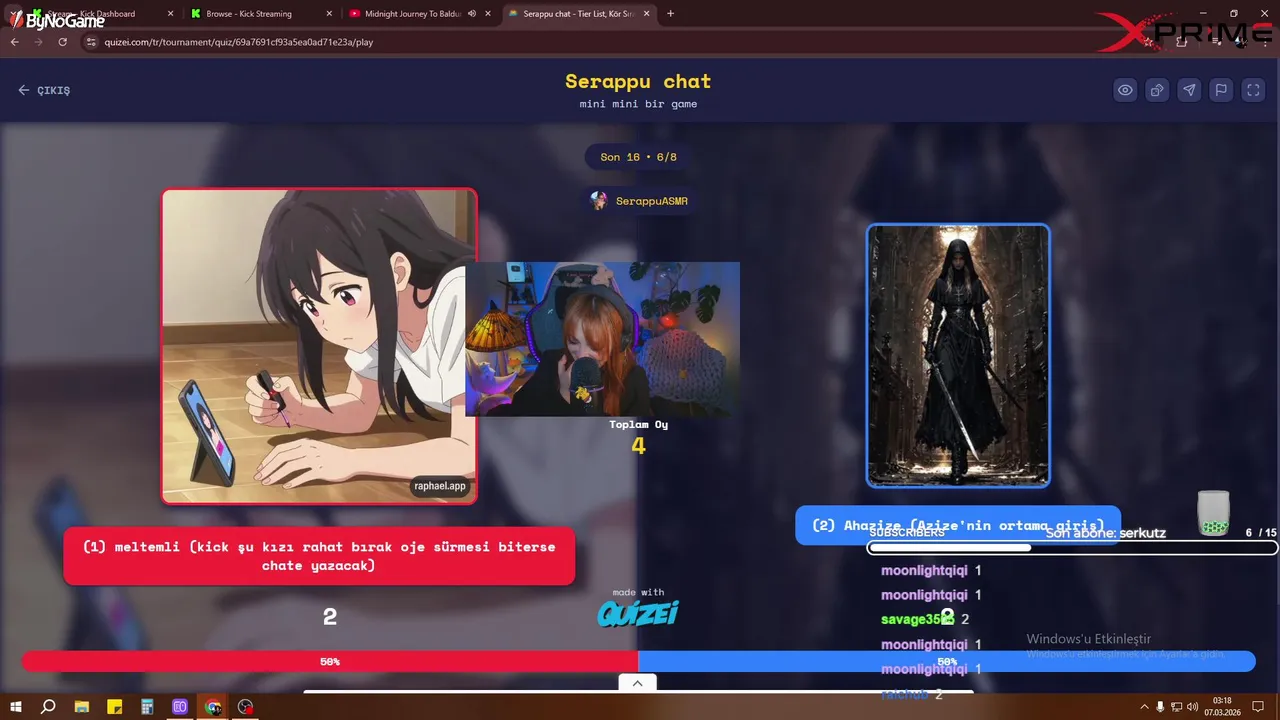The image size is (1280, 720).
Task: Click the 'Son 16 • 6/8' round indicator
Action: click(x=638, y=157)
